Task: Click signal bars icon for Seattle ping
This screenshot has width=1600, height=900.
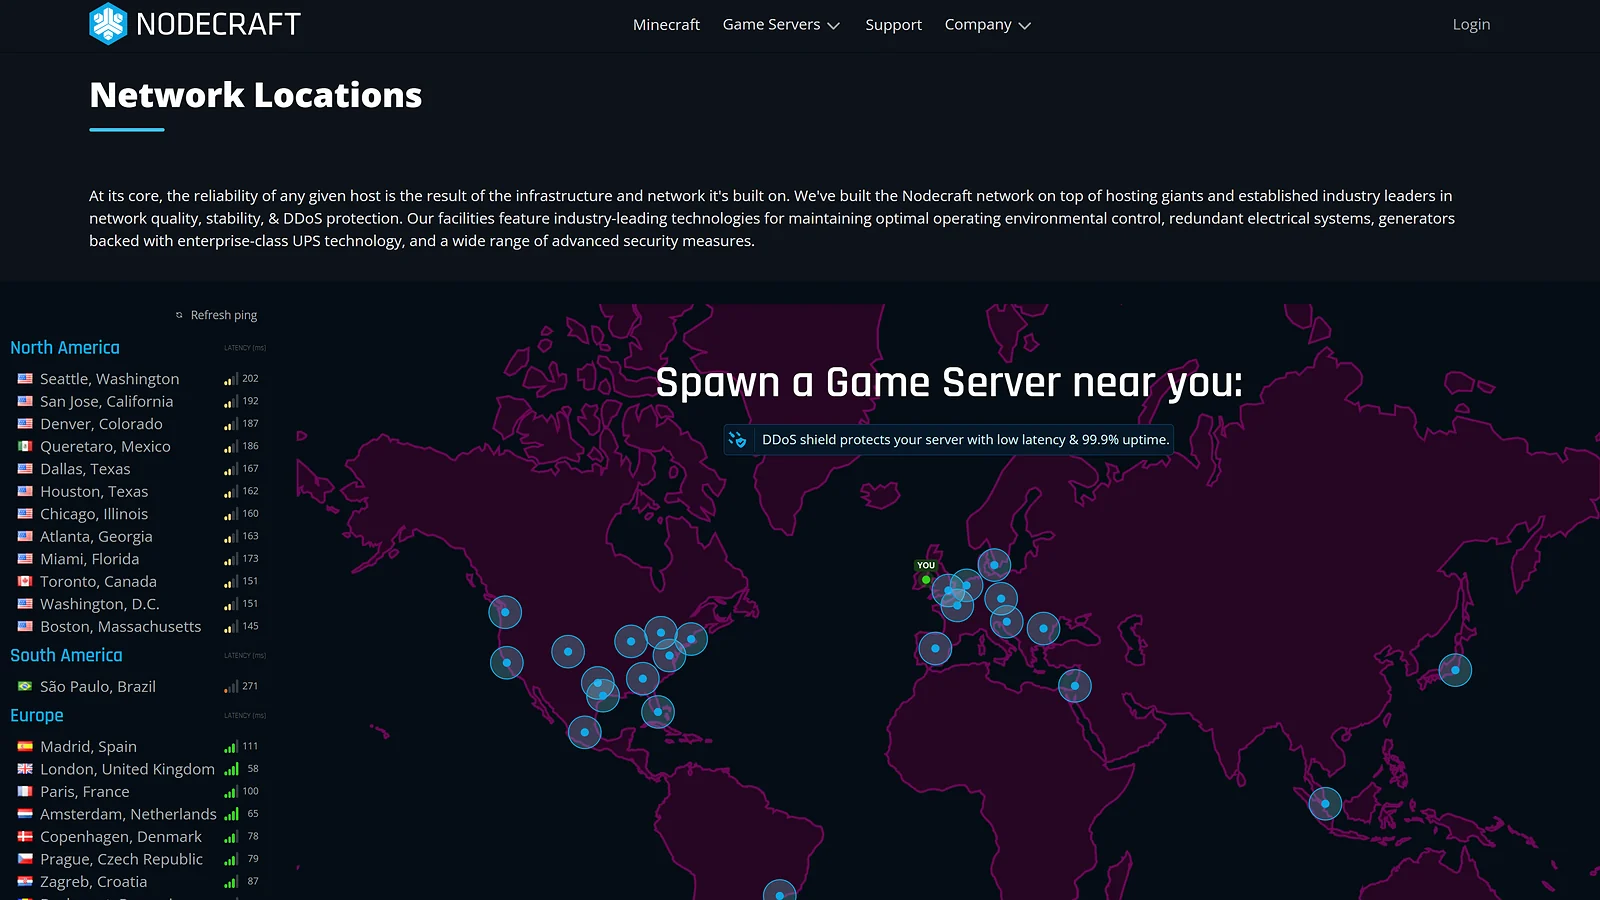Action: (x=231, y=379)
